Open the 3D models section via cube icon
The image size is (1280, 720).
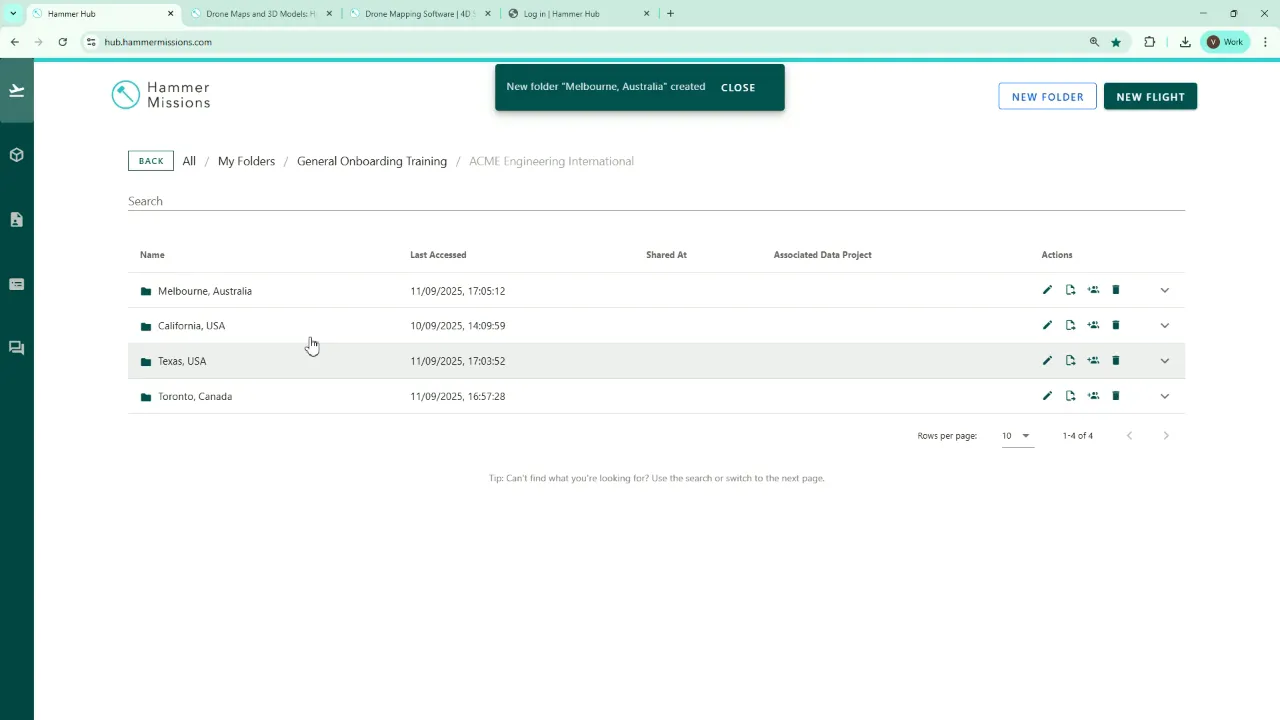click(16, 154)
